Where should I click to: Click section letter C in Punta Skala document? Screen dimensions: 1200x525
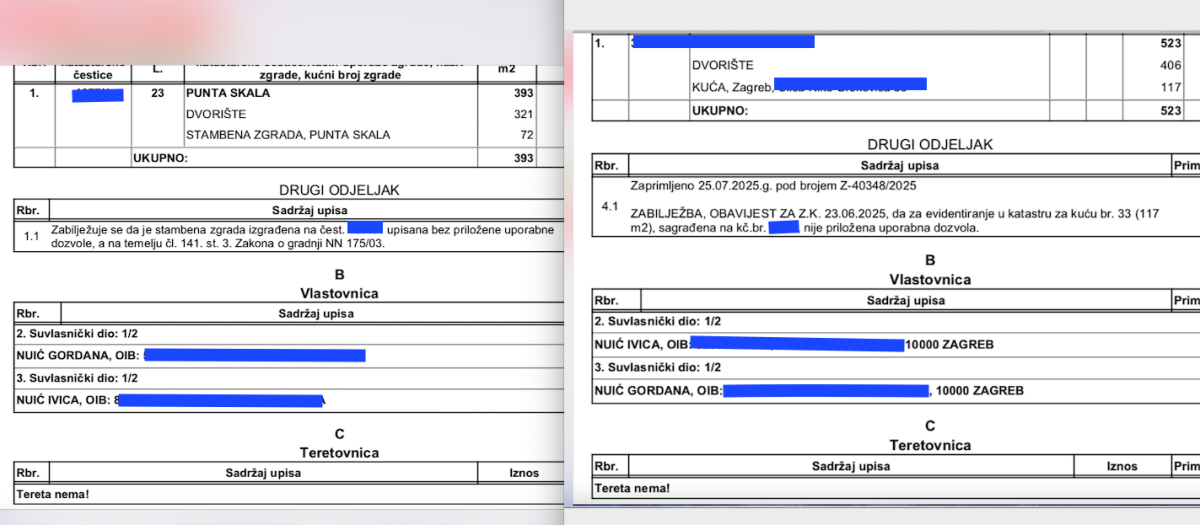[x=340, y=434]
